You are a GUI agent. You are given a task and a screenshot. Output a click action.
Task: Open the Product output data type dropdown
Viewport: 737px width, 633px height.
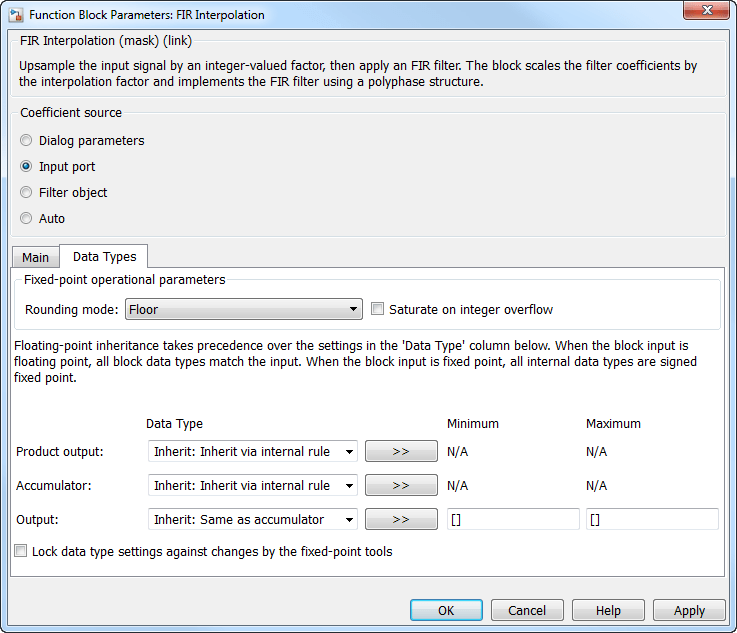252,452
